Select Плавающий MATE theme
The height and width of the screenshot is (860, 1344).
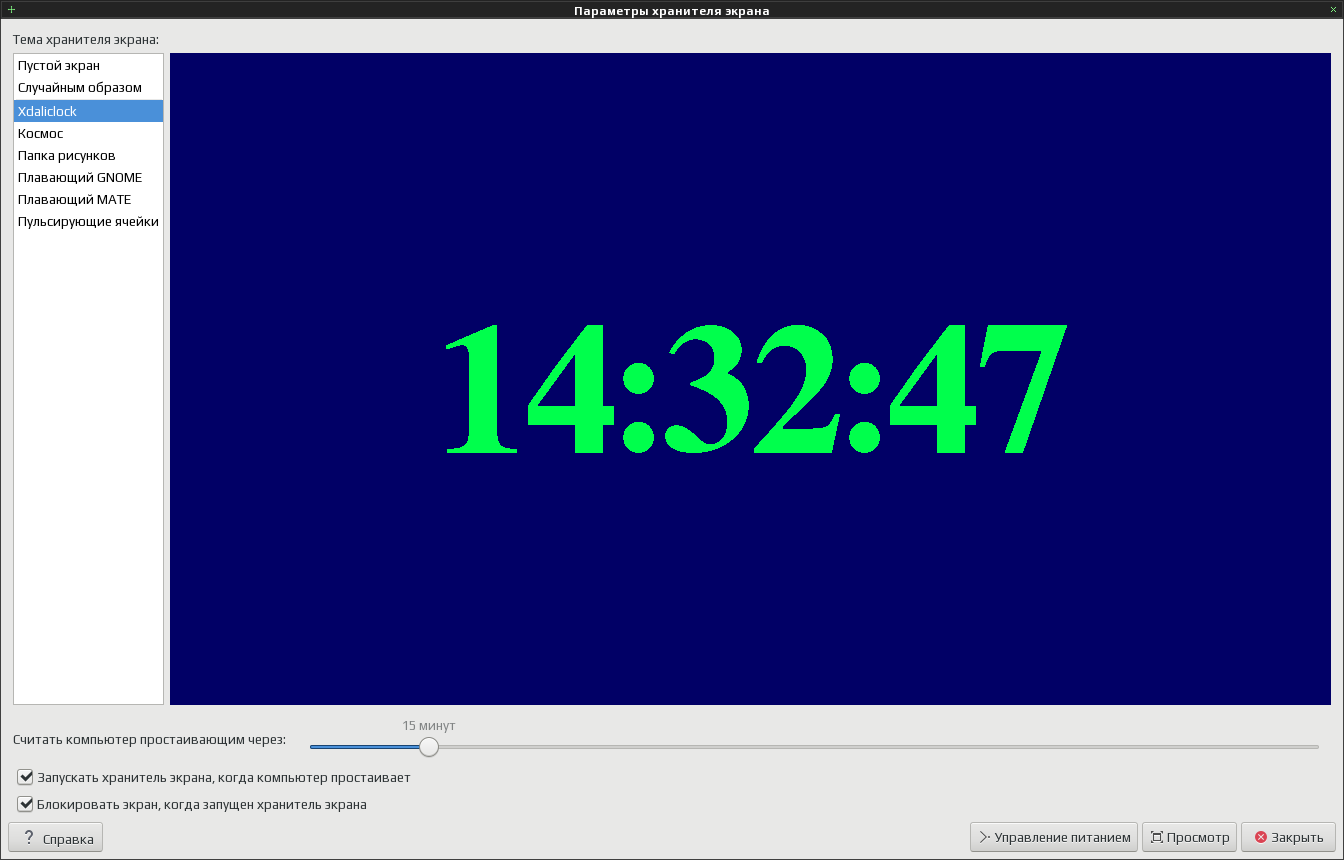click(x=88, y=199)
